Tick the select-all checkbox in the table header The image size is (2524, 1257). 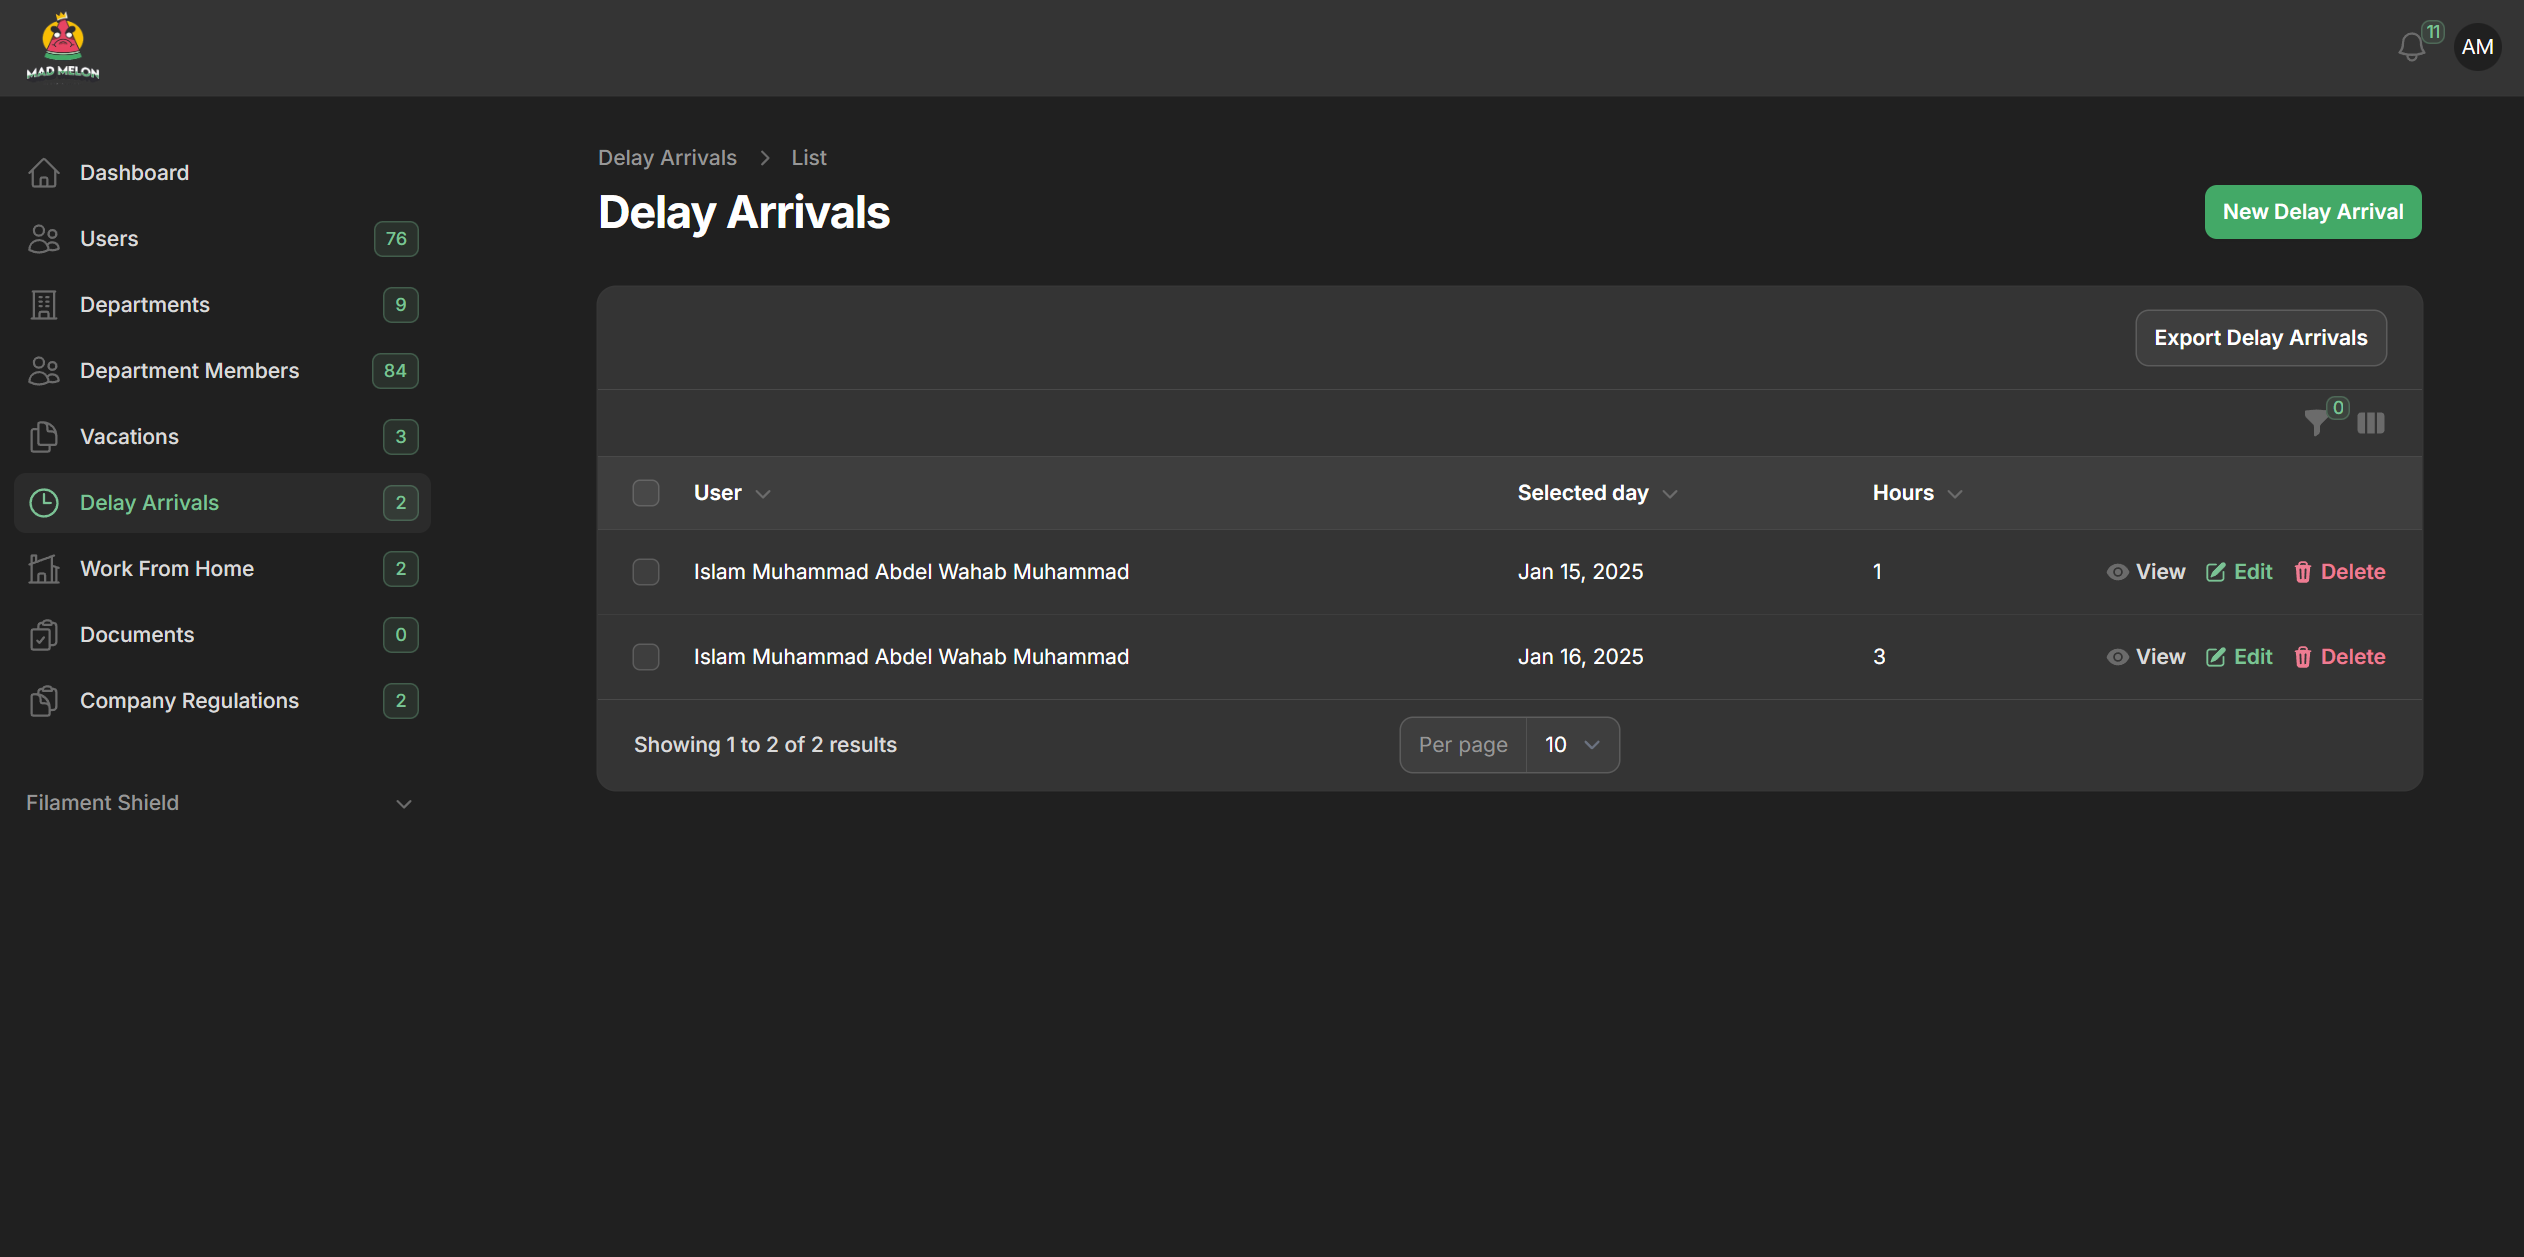coord(646,493)
